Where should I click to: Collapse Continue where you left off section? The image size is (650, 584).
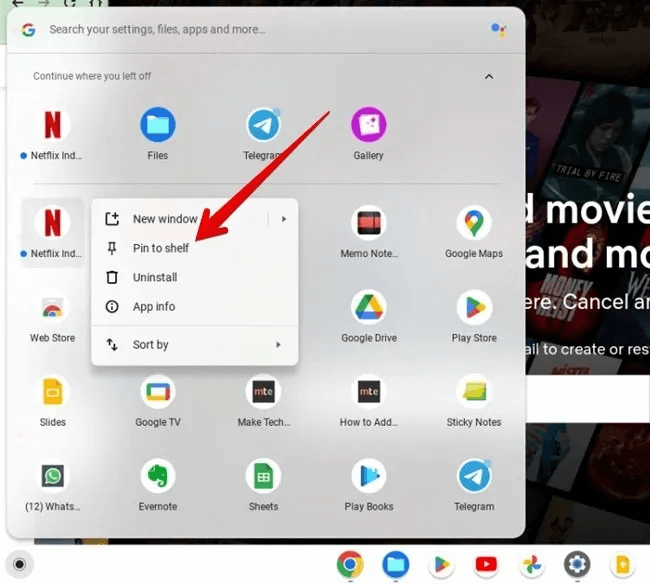(489, 76)
